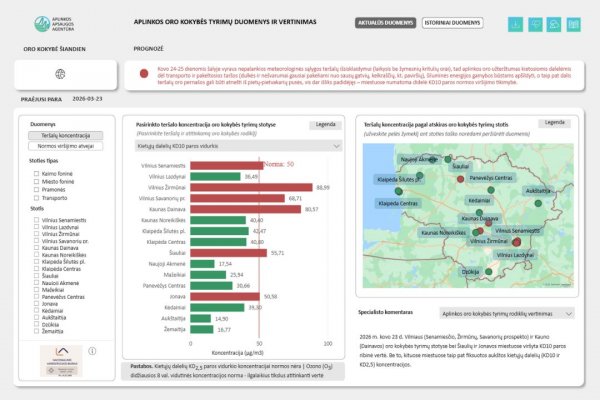Click the value 55,71 beside the Šiauliai bar

point(277,253)
